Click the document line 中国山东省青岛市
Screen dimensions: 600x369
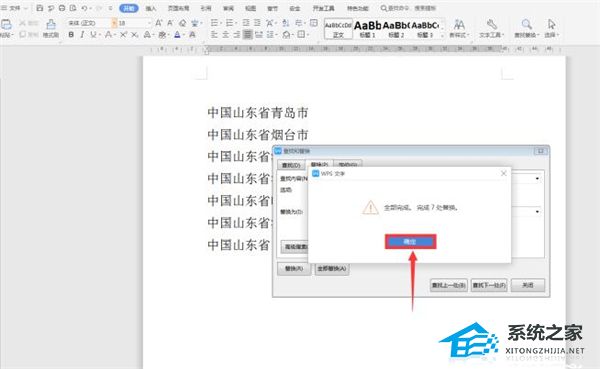pos(258,113)
